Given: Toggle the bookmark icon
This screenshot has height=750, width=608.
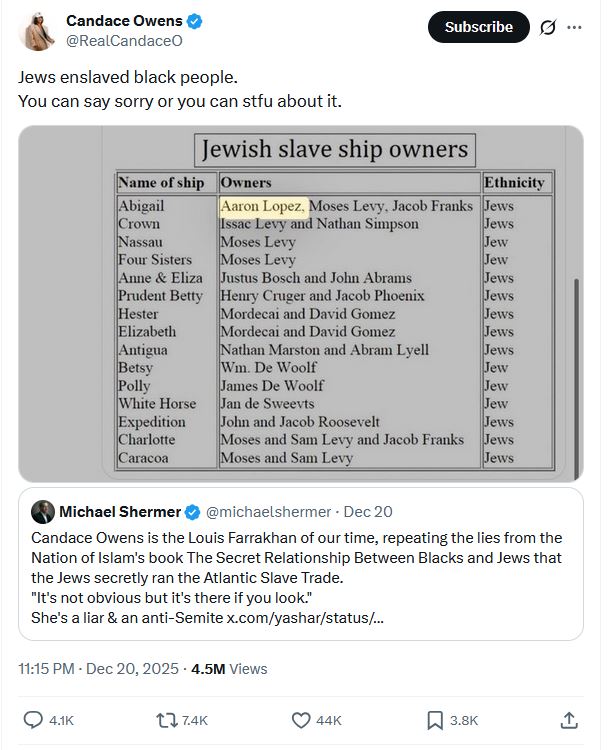Looking at the screenshot, I should pyautogui.click(x=435, y=719).
